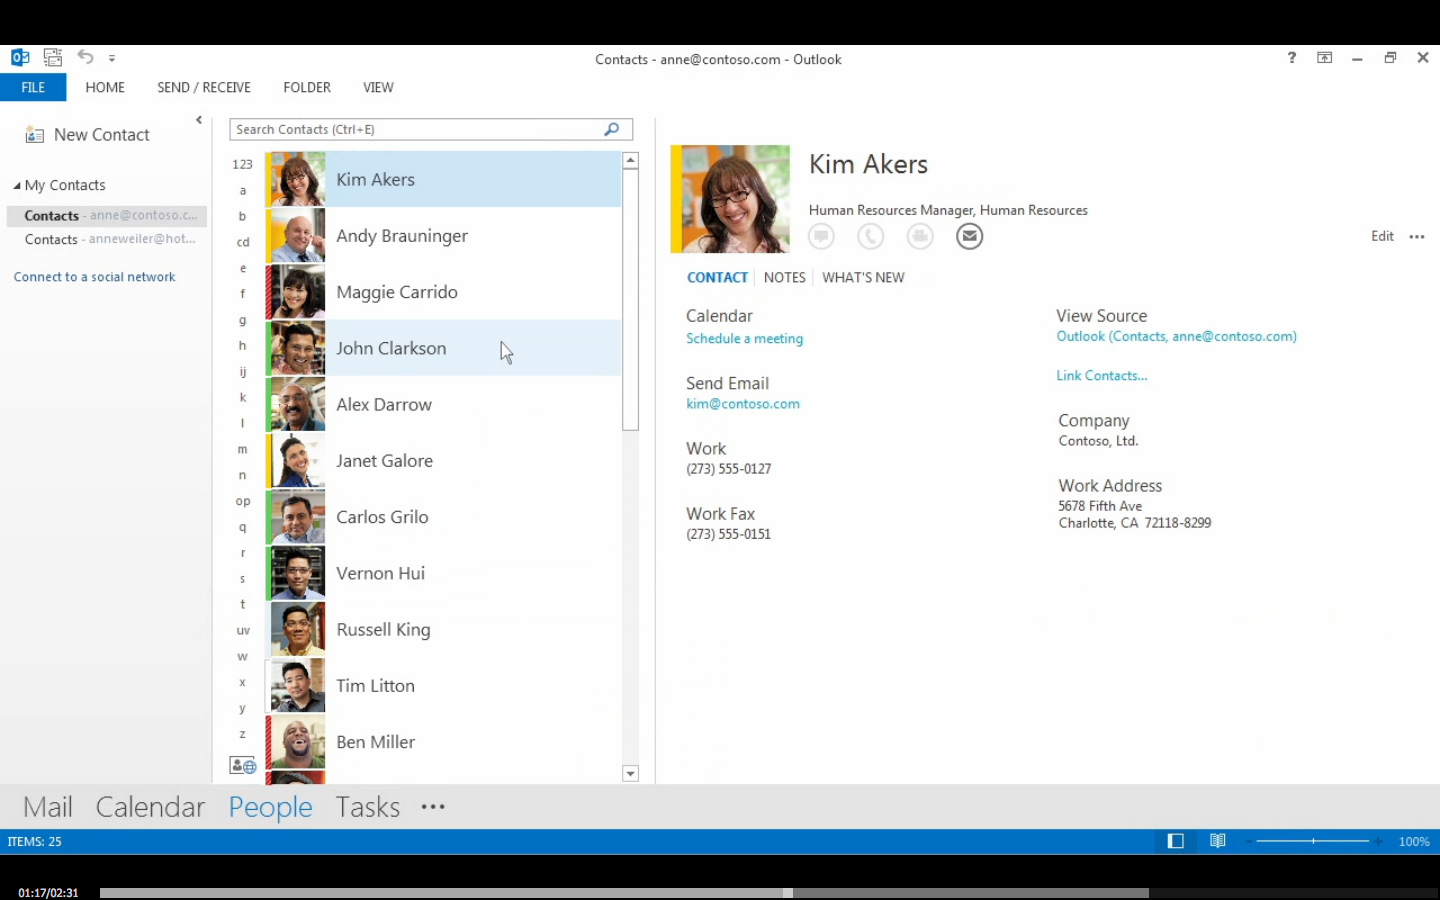Click the video call icon for Kim Akers
The height and width of the screenshot is (900, 1440).
[920, 236]
